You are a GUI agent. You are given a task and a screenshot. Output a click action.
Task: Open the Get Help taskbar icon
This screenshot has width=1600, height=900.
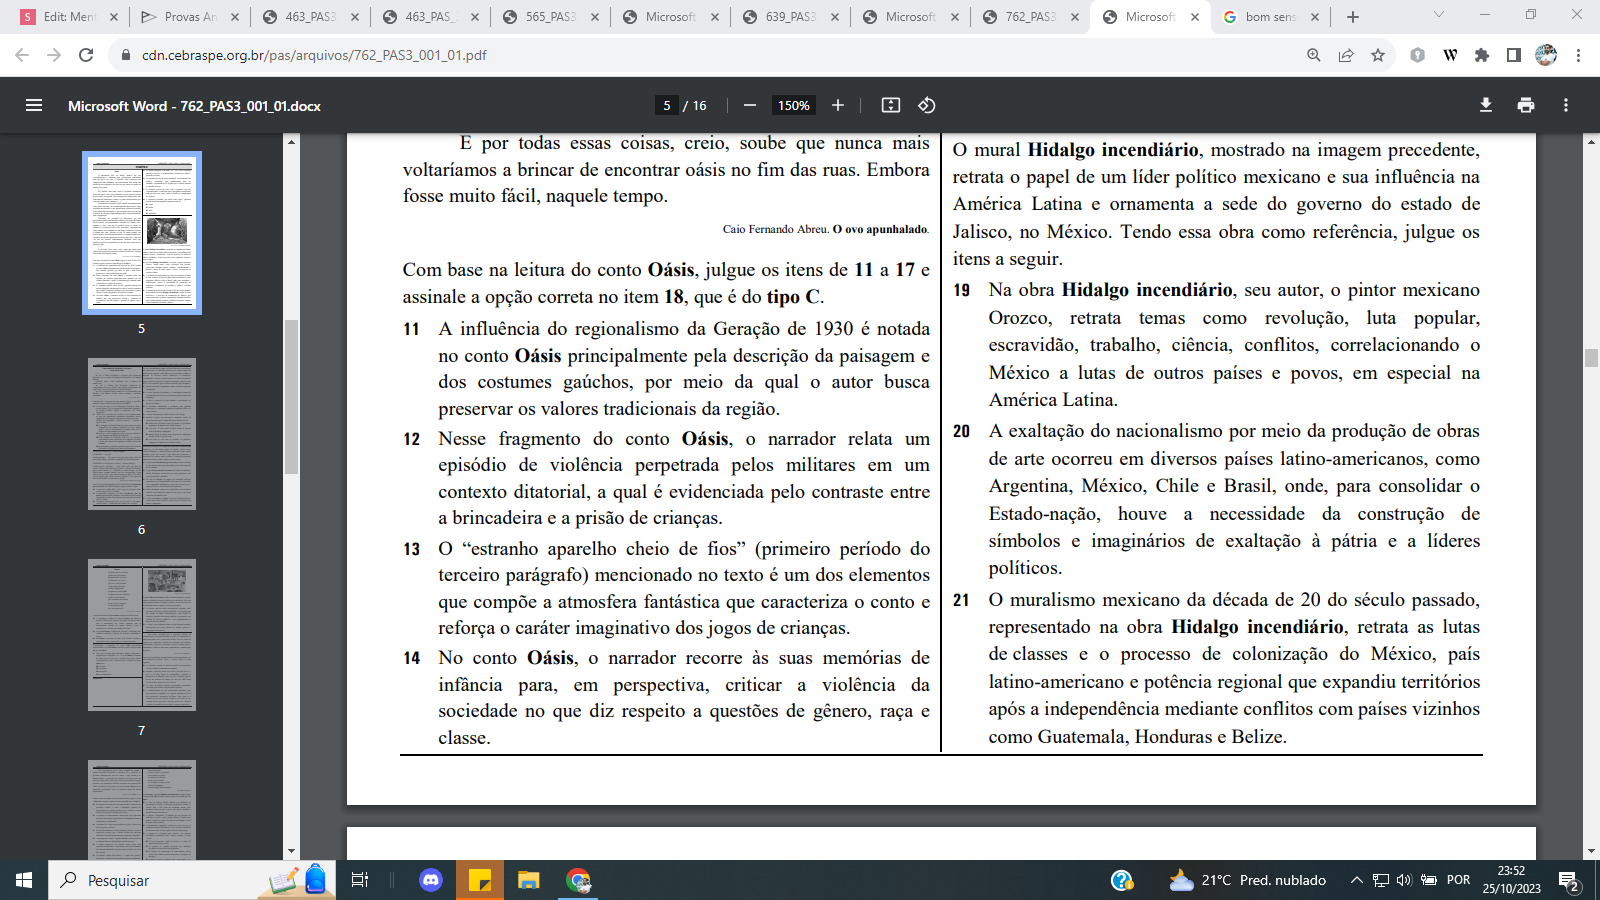click(x=1122, y=880)
